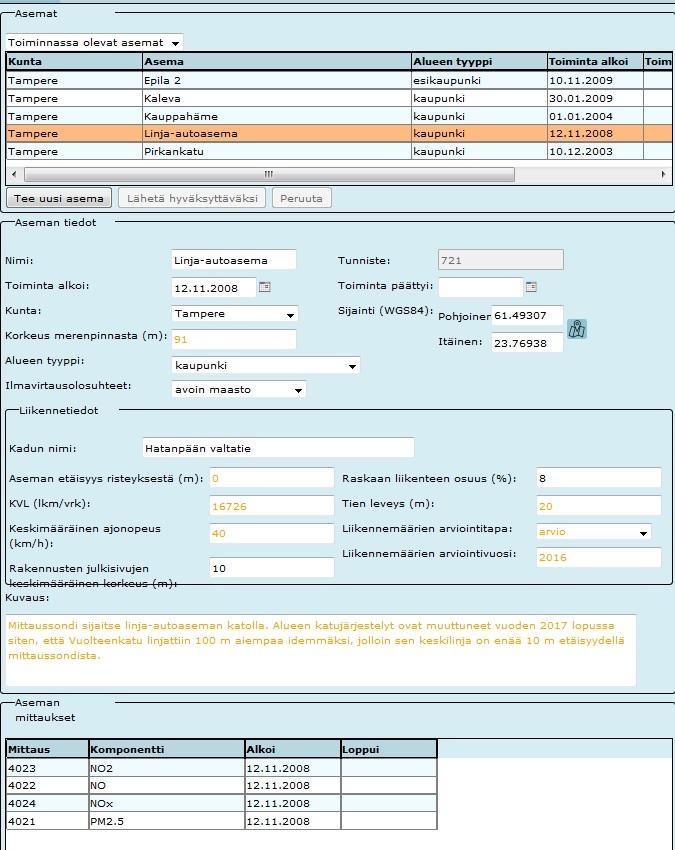The width and height of the screenshot is (675, 850).
Task: Click inside the Kuvaus description text area
Action: [320, 650]
